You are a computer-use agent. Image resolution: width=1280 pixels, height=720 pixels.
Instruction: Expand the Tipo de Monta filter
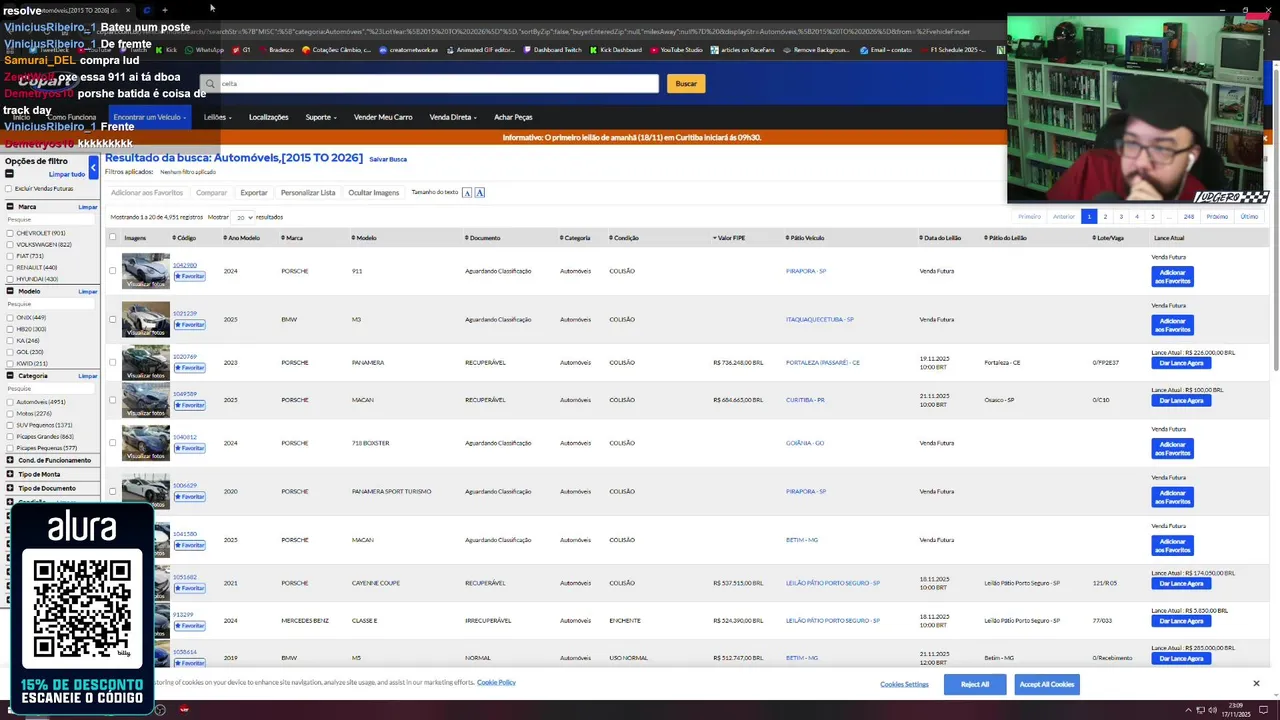click(x=10, y=474)
